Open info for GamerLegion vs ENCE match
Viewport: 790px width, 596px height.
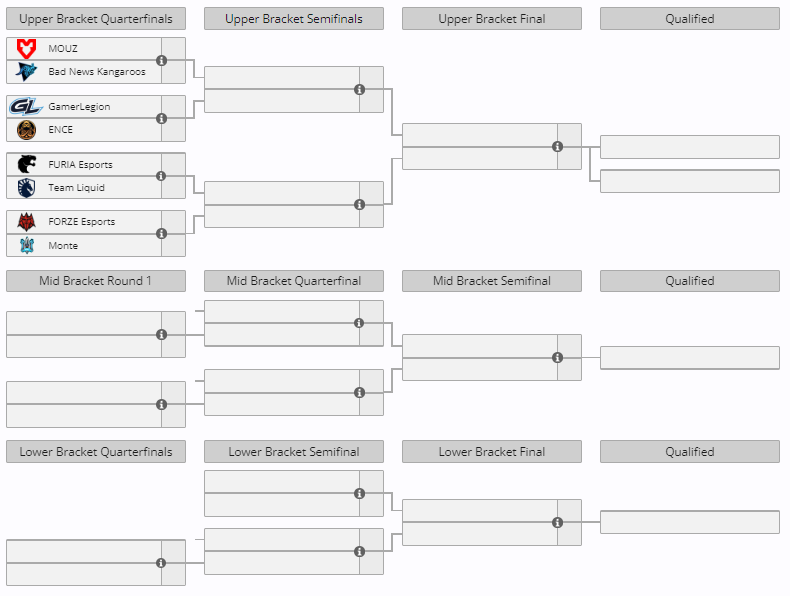(x=162, y=118)
